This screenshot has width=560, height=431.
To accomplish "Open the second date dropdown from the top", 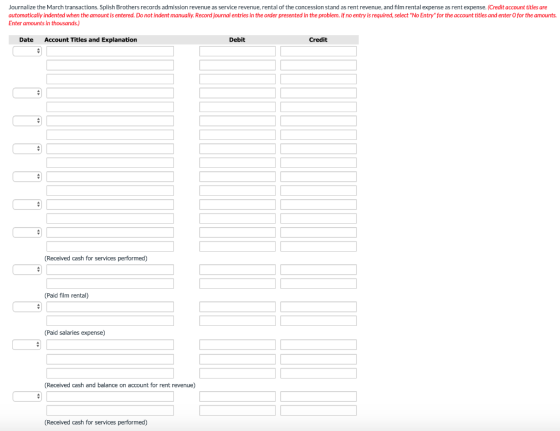I will [27, 93].
